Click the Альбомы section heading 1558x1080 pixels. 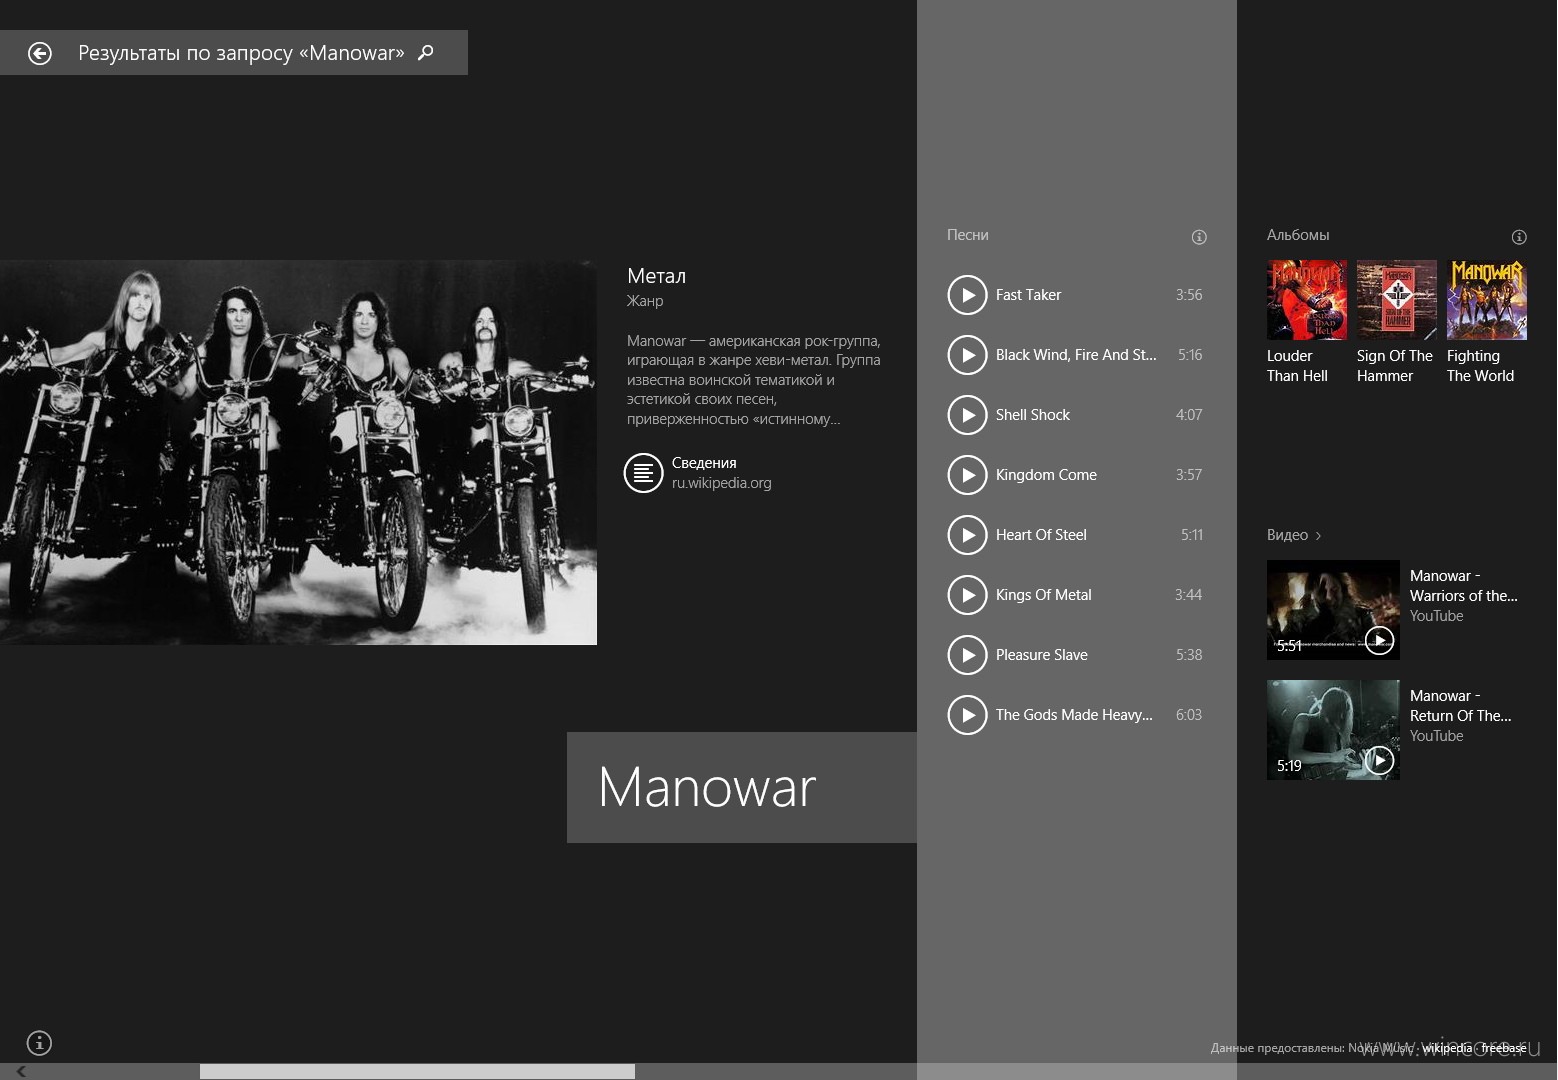[1298, 235]
